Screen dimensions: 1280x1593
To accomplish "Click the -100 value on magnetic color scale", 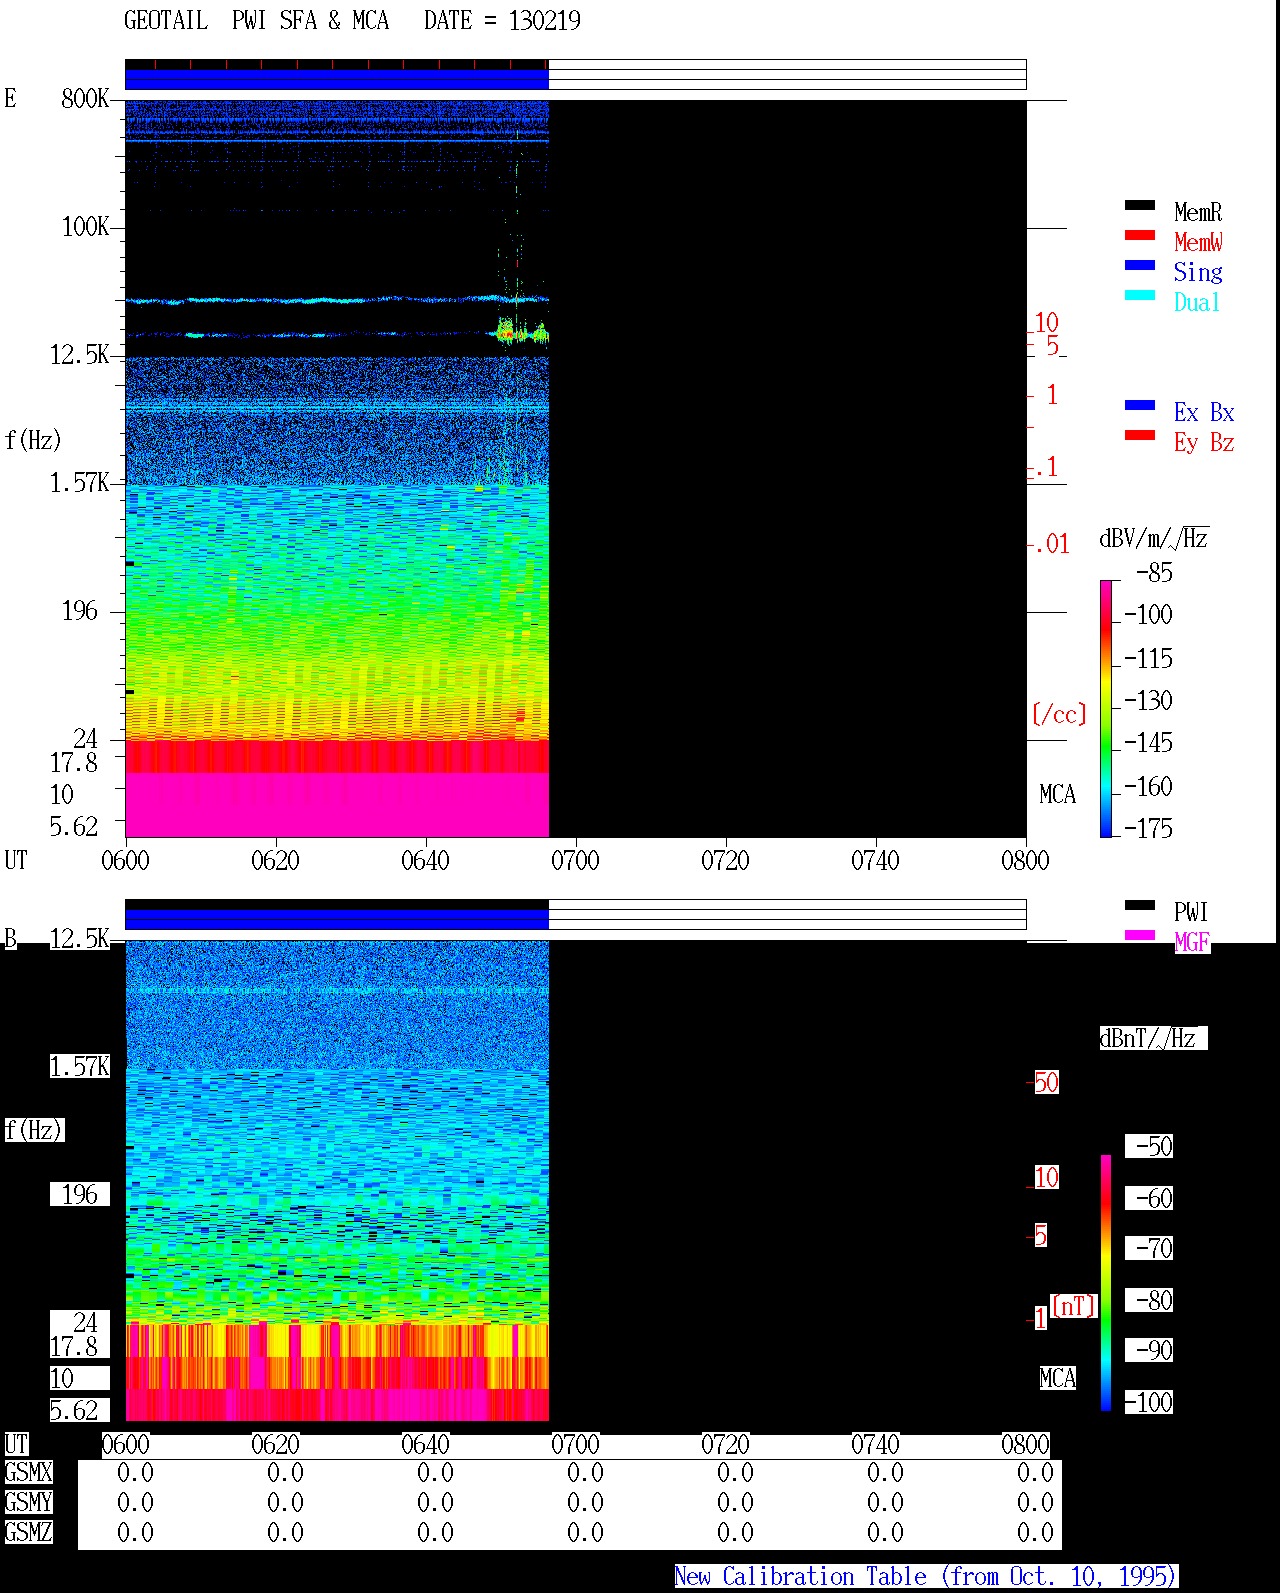I will (x=1149, y=1402).
